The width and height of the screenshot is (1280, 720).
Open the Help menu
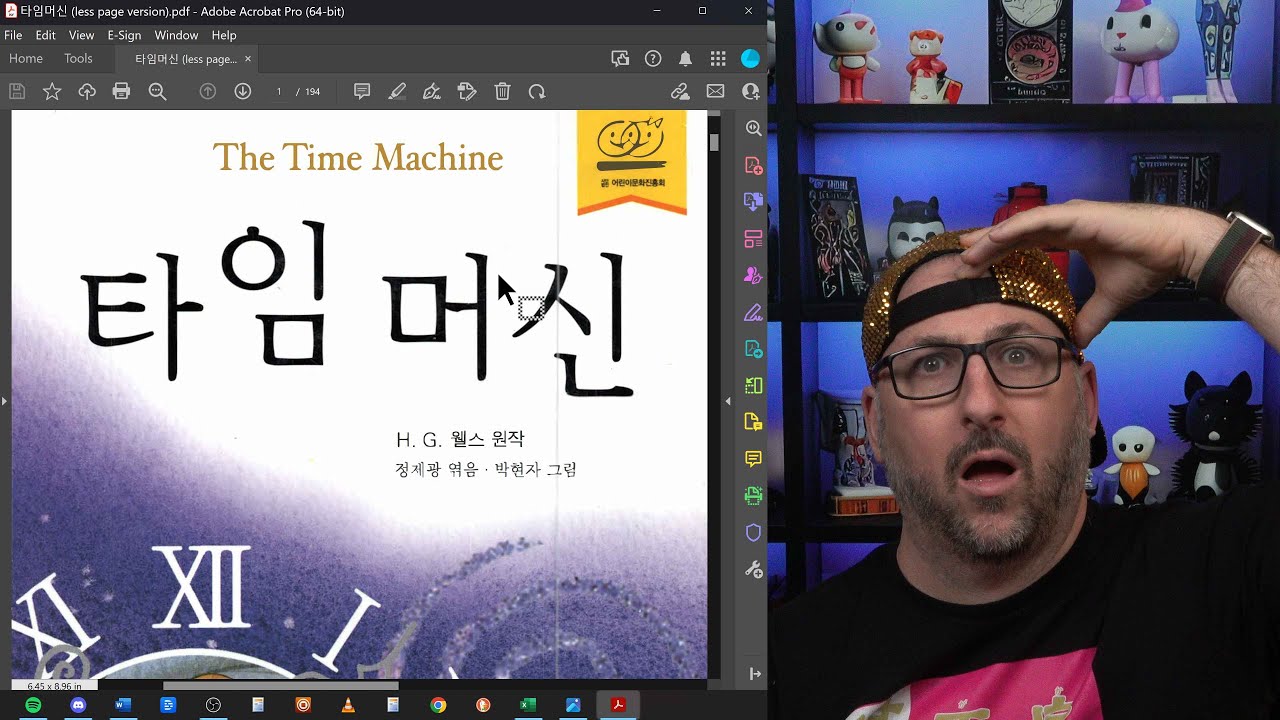tap(224, 35)
